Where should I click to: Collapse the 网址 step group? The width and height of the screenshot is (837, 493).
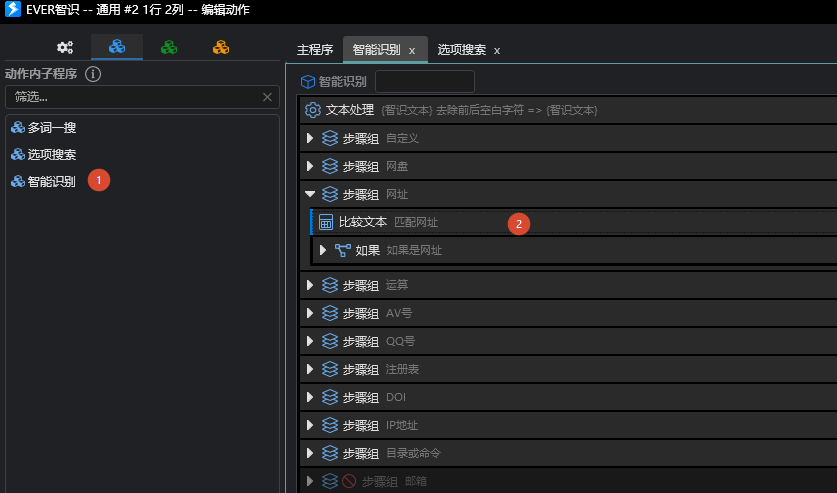[310, 194]
